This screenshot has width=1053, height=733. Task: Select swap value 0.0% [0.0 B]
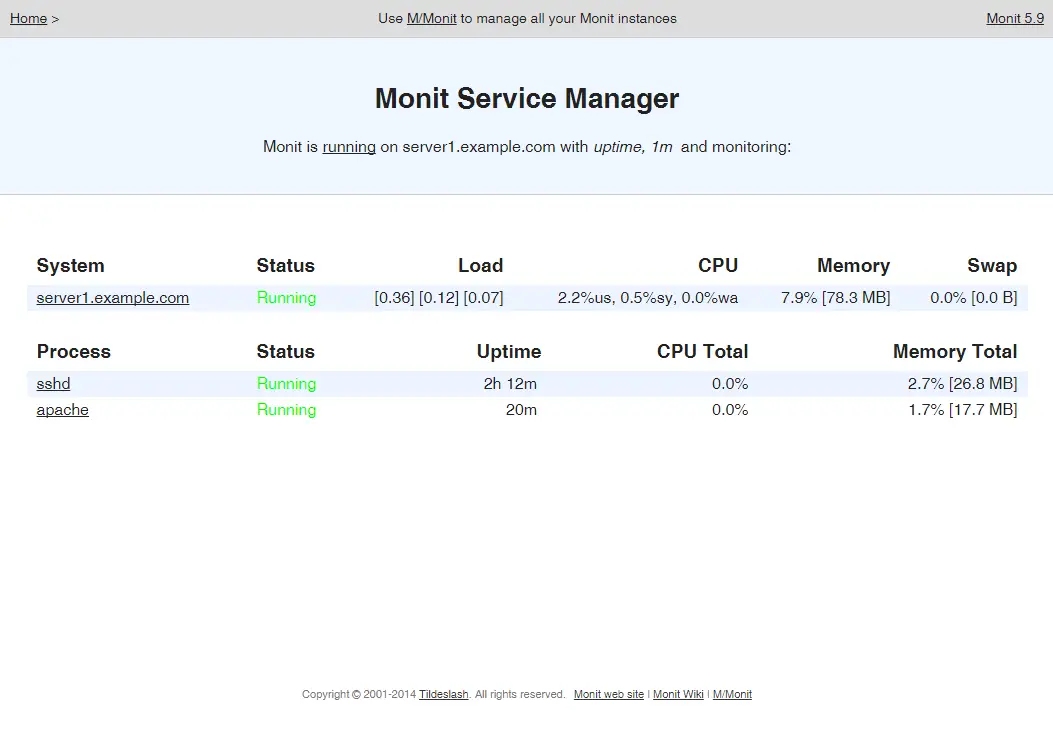tap(974, 298)
